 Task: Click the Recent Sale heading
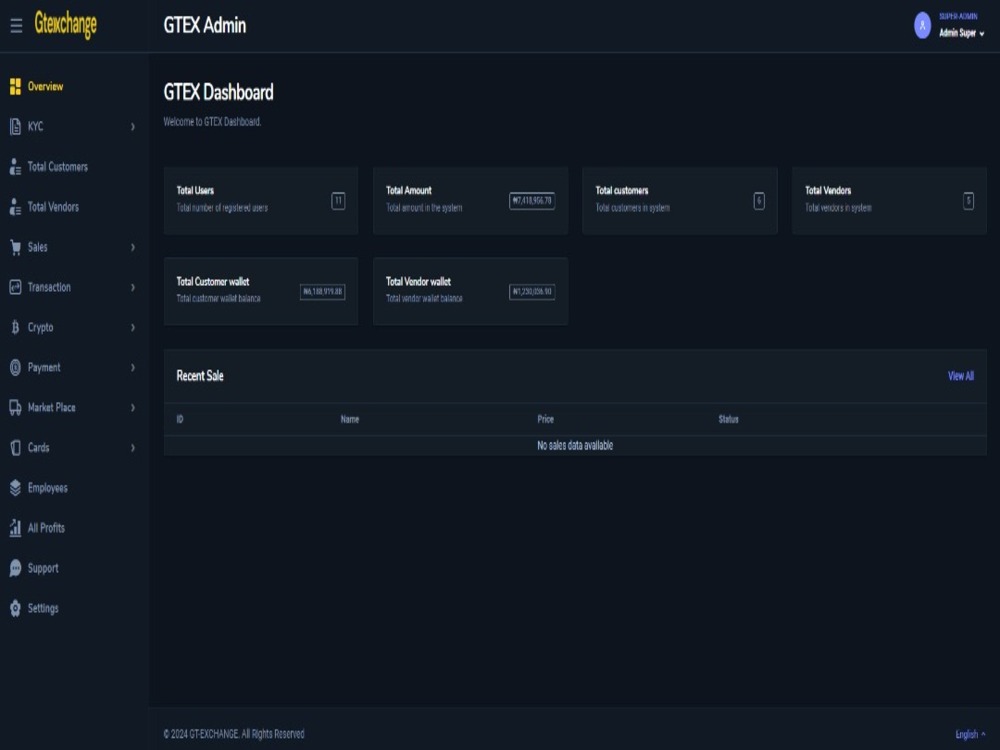(200, 376)
